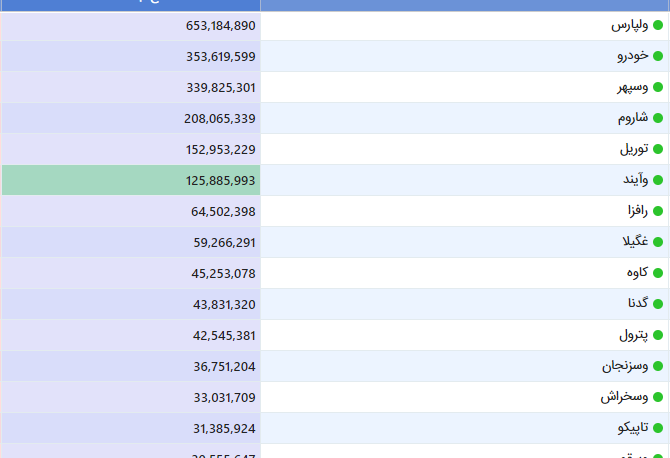
Task: Click the value 45,253,078
Action: coord(223,273)
